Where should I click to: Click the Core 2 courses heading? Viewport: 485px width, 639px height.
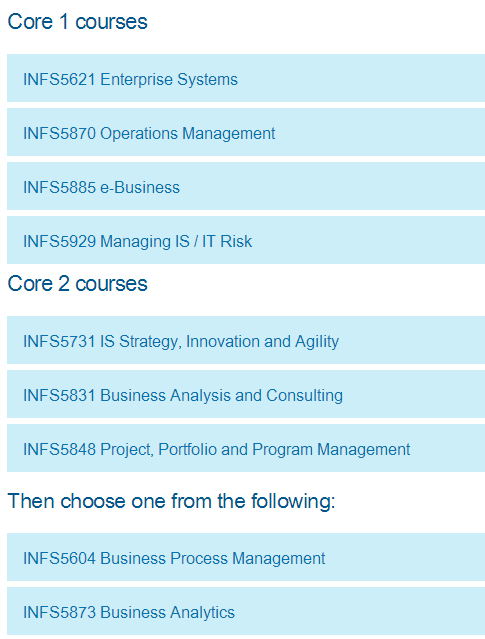tap(77, 283)
